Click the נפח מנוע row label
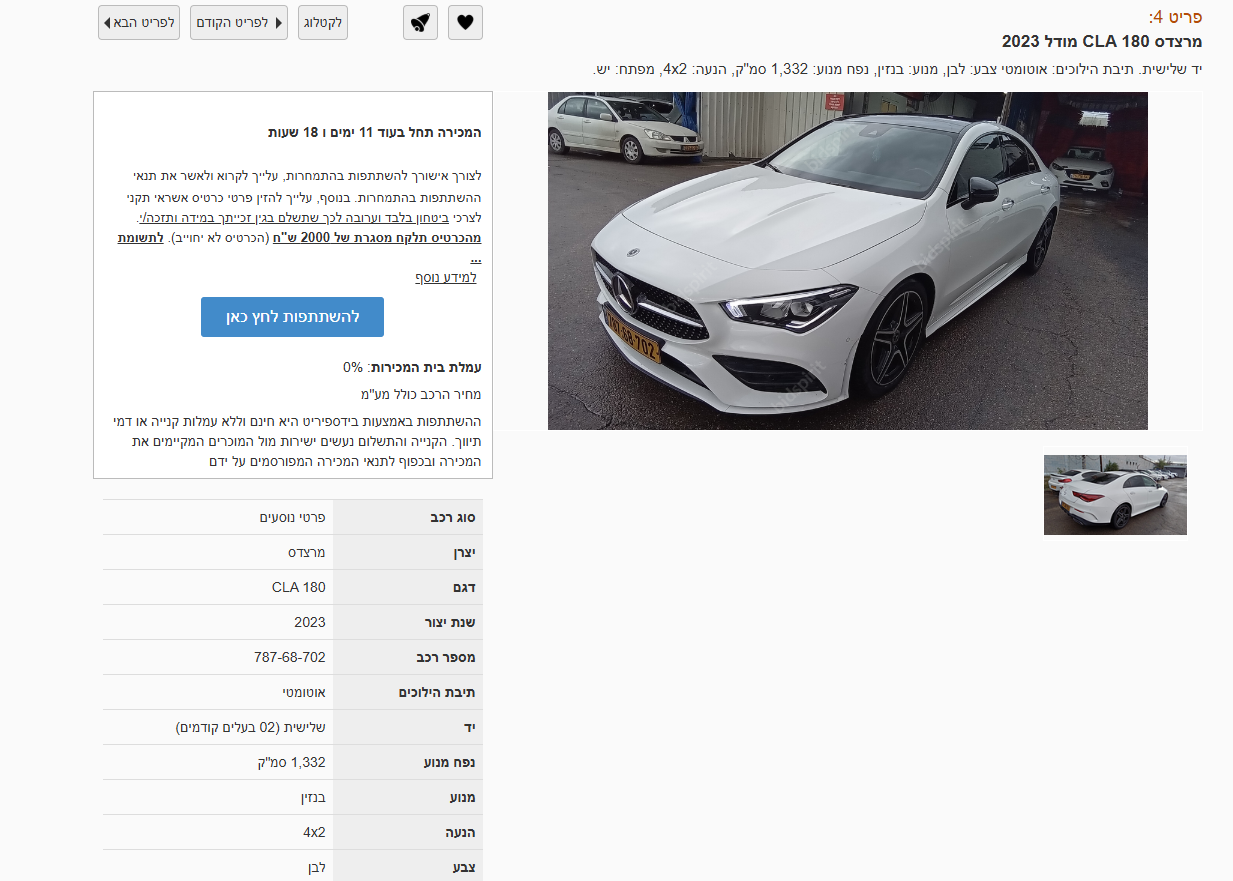This screenshot has height=881, width=1233. (x=450, y=762)
